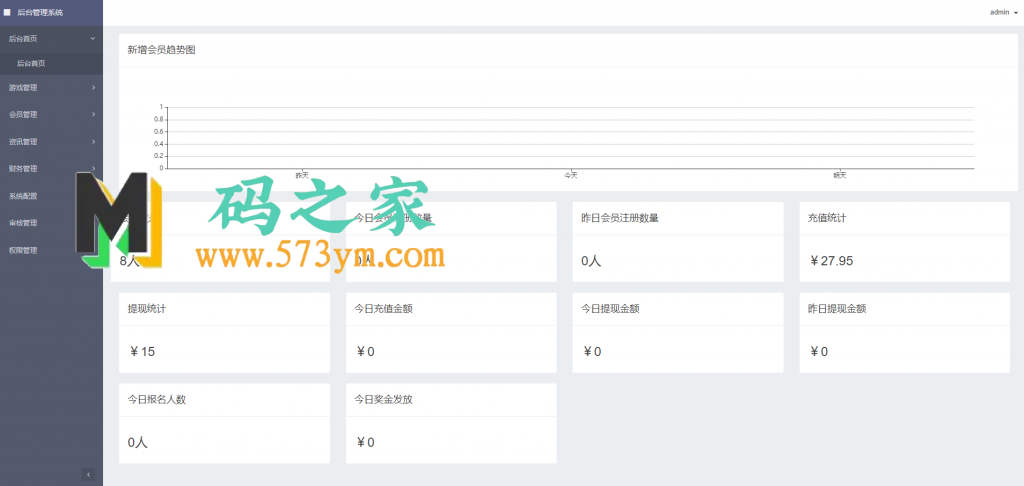Click the ¥0 value under 今日提现金额
Viewport: 1024px width, 486px height.
(x=592, y=352)
